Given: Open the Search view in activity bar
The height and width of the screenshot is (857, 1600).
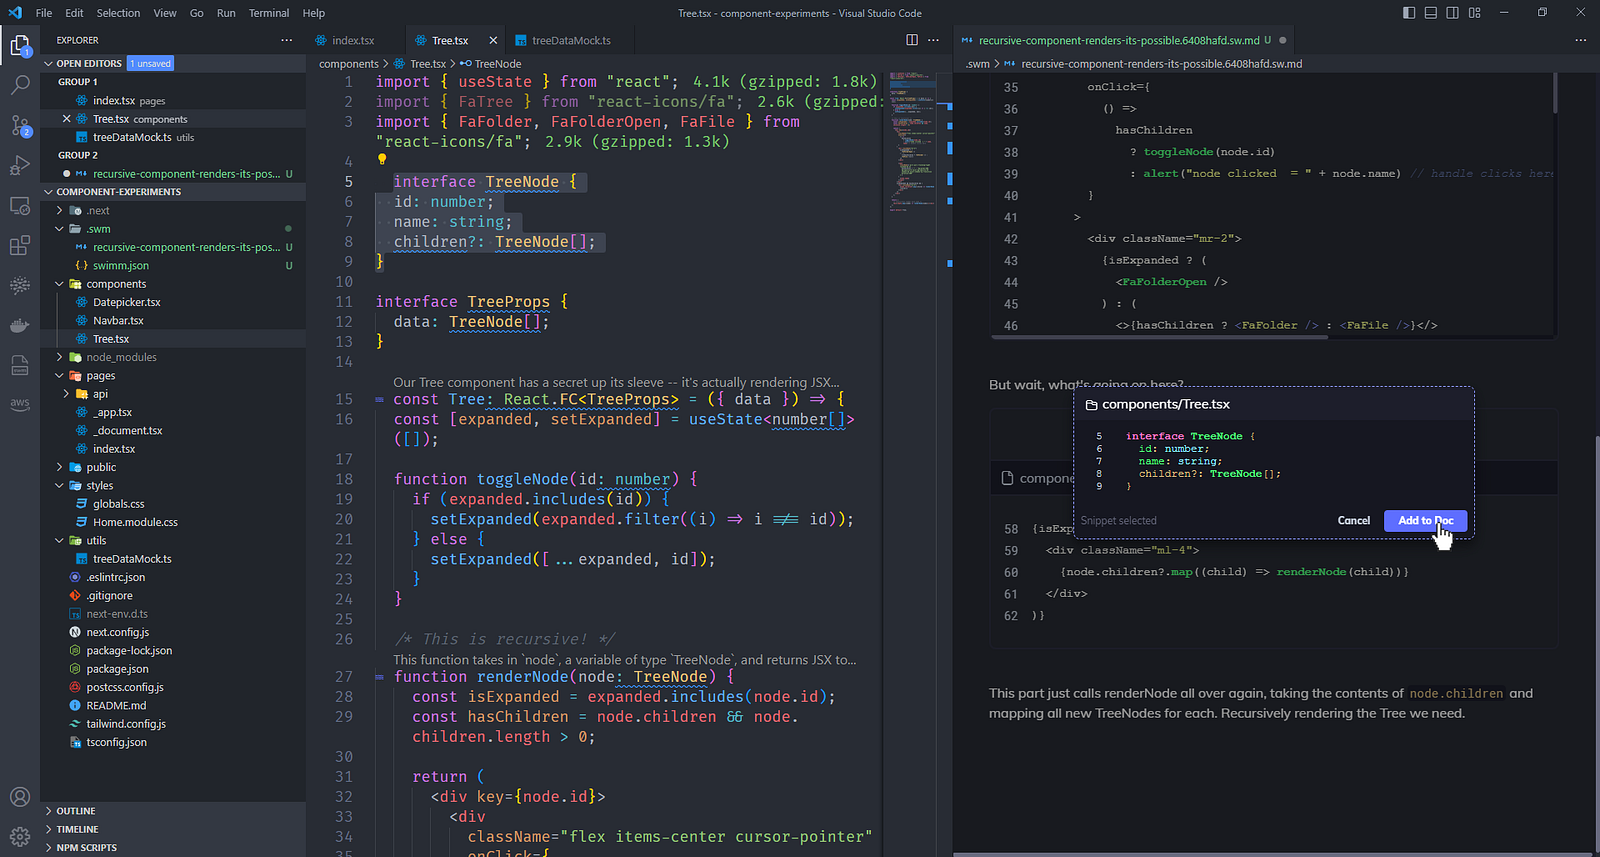Looking at the screenshot, I should coord(20,85).
